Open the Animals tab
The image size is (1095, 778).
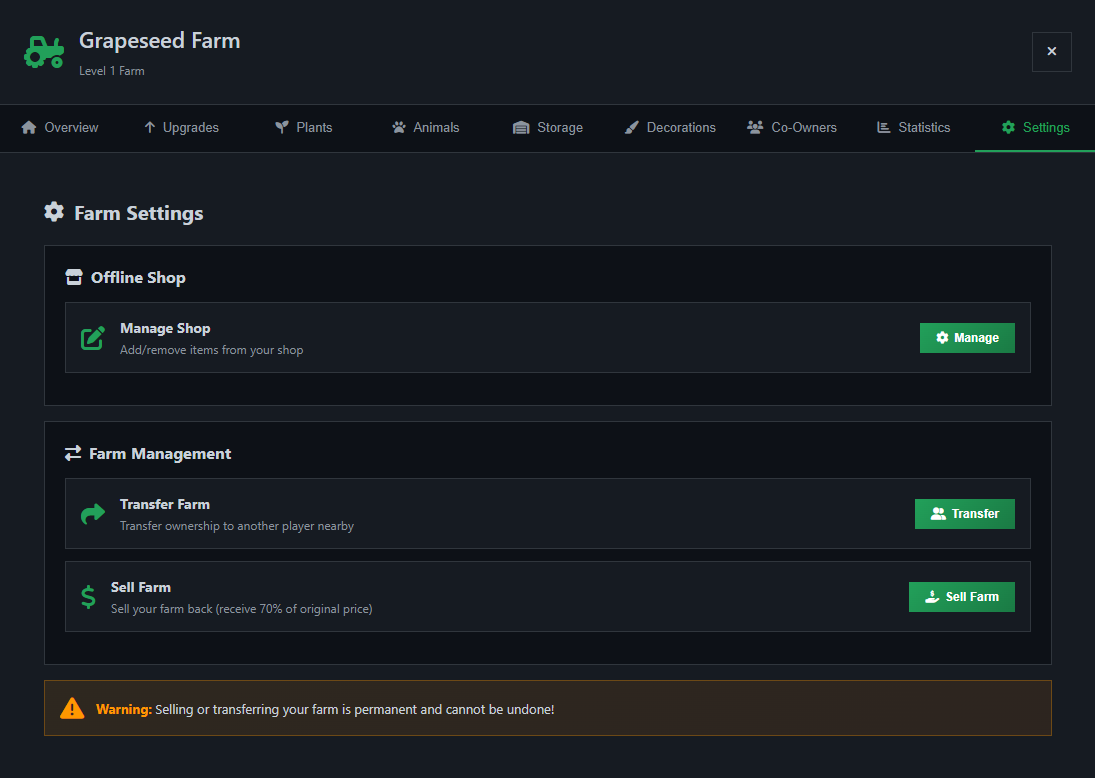pos(426,128)
